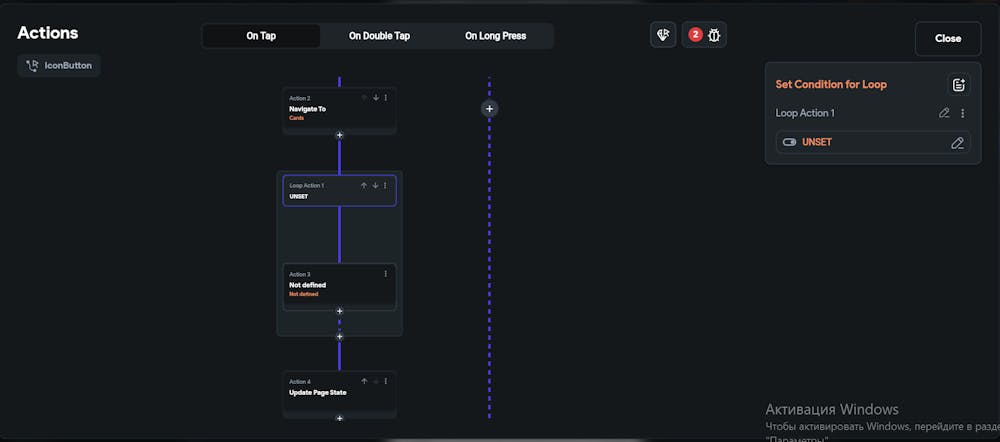The height and width of the screenshot is (442, 1000).
Task: Move Loop Action 1 up
Action: click(x=364, y=185)
